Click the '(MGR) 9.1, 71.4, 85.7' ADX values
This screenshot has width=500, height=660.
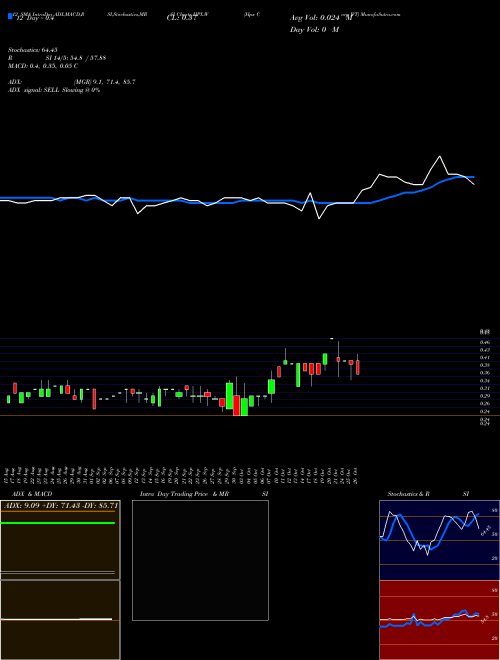[104, 82]
